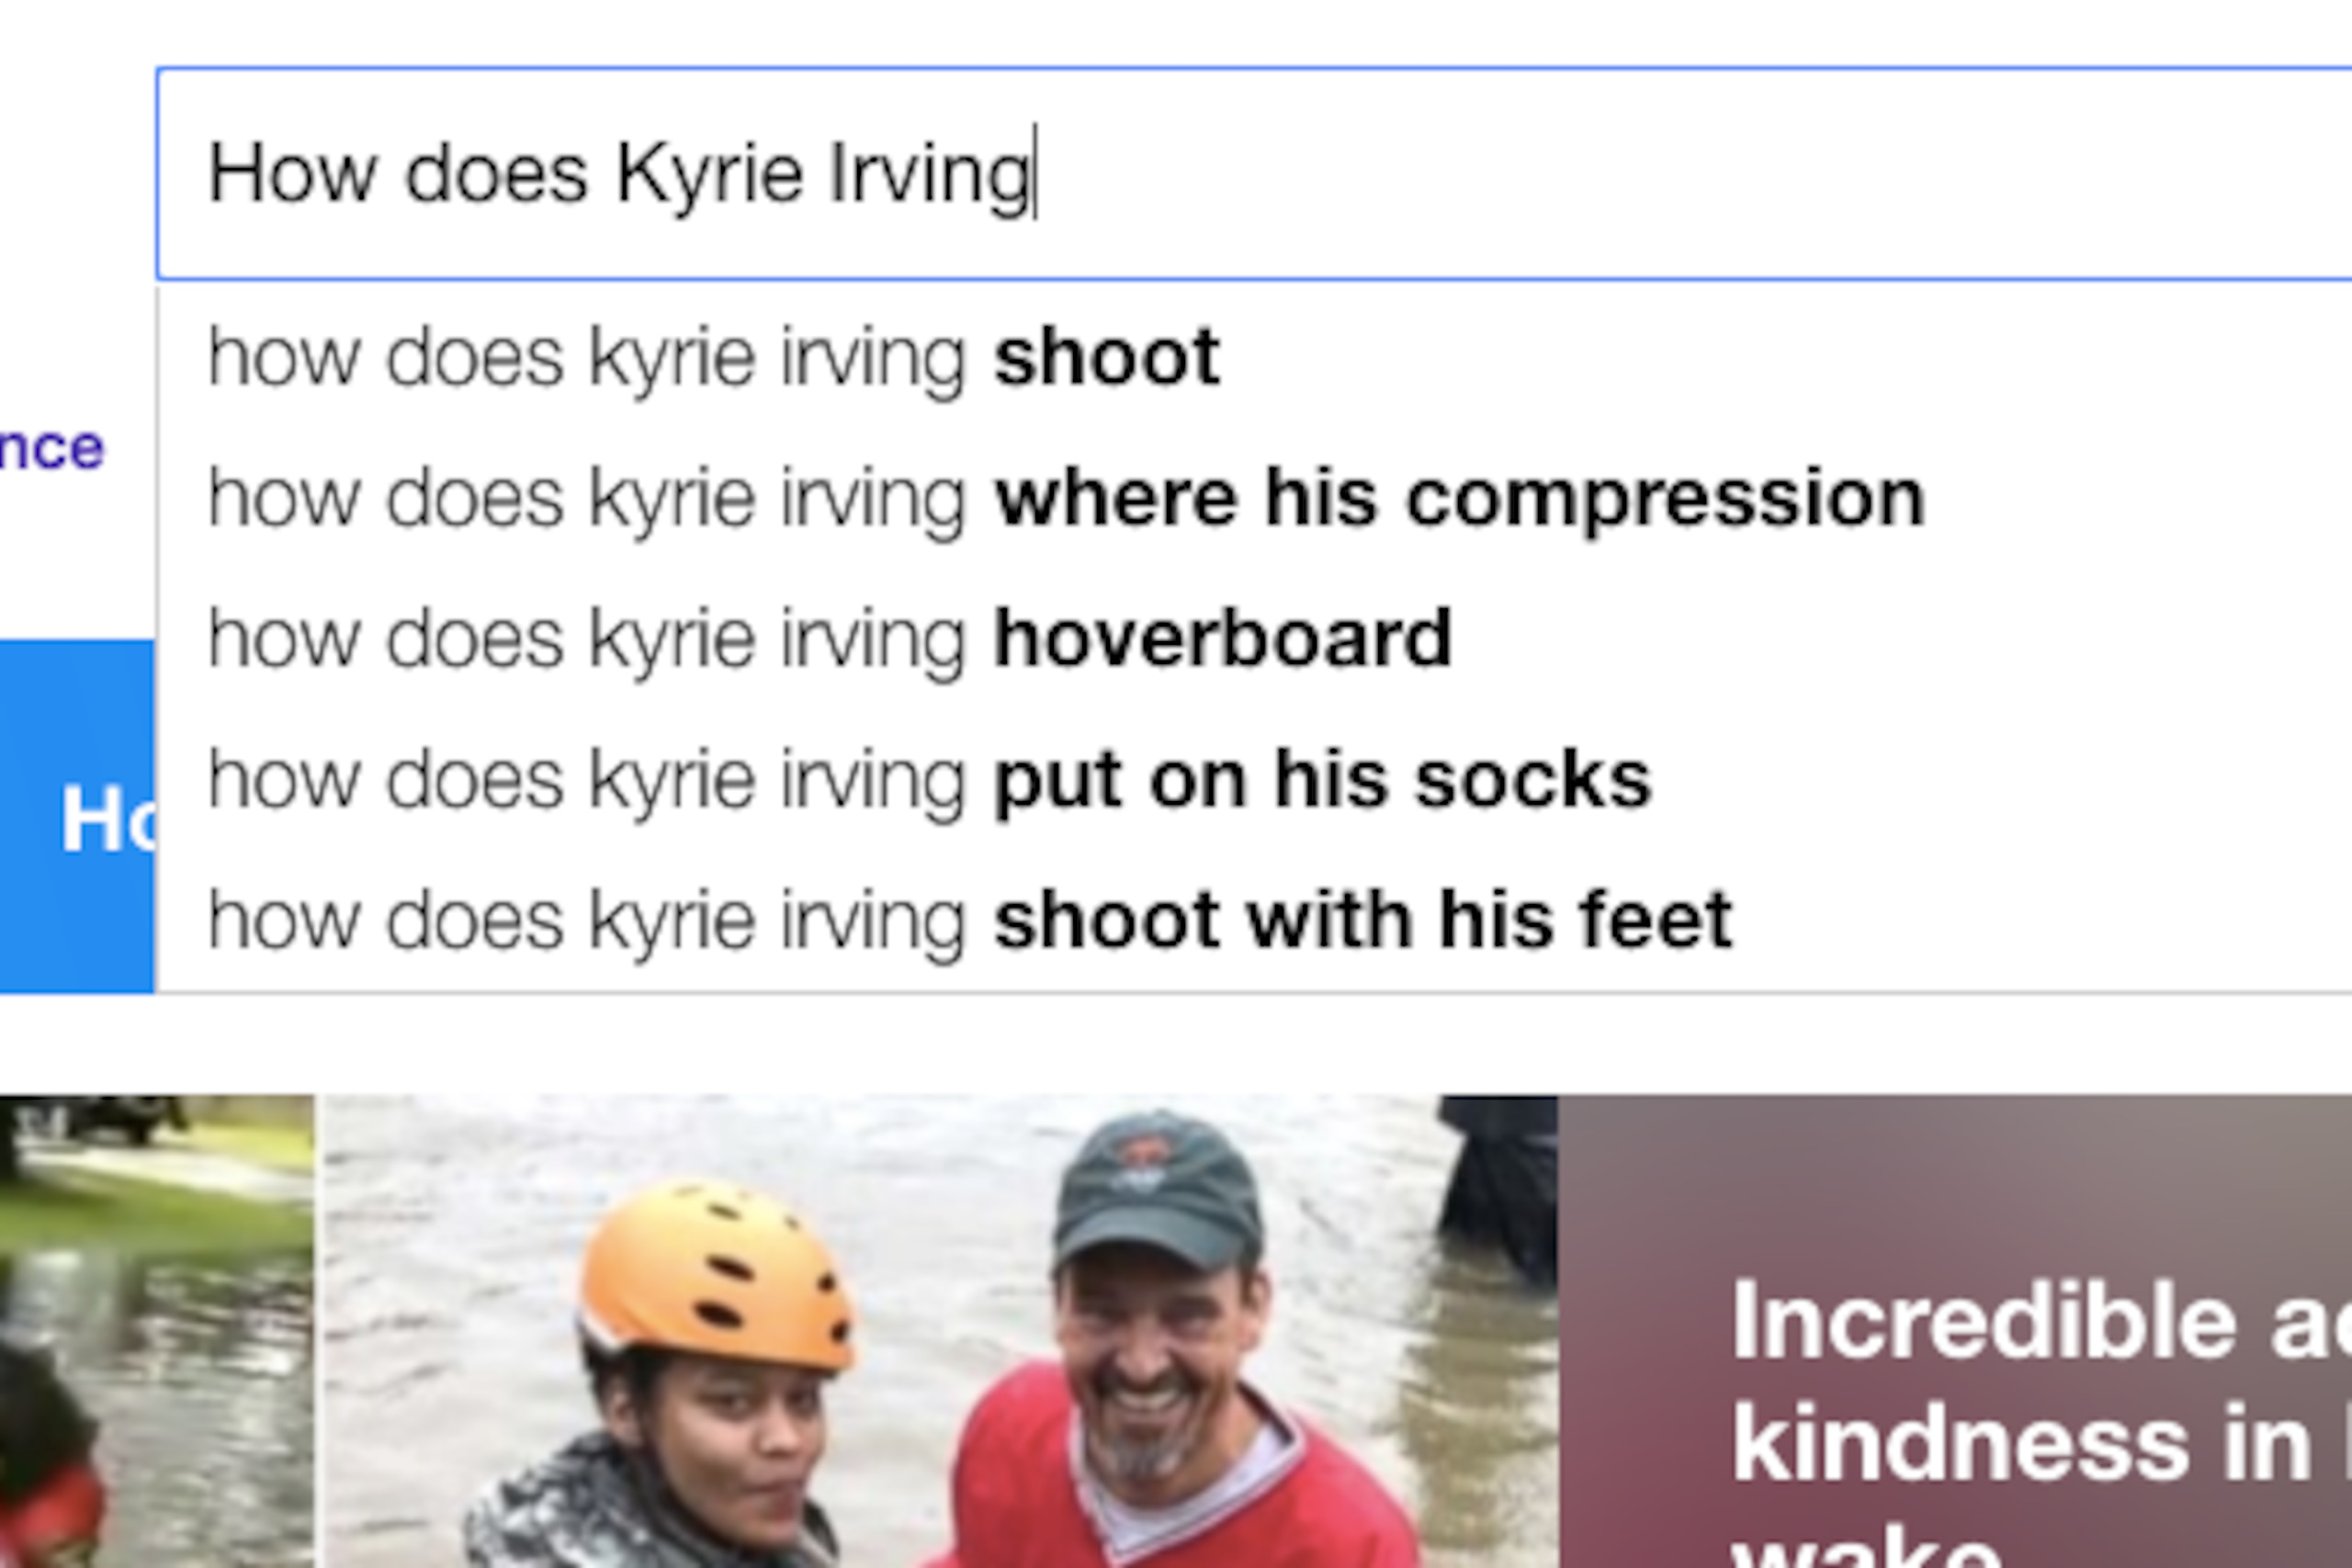Open the partially visible 'nce' Finance link
The width and height of the screenshot is (2352, 1568).
click(x=51, y=447)
